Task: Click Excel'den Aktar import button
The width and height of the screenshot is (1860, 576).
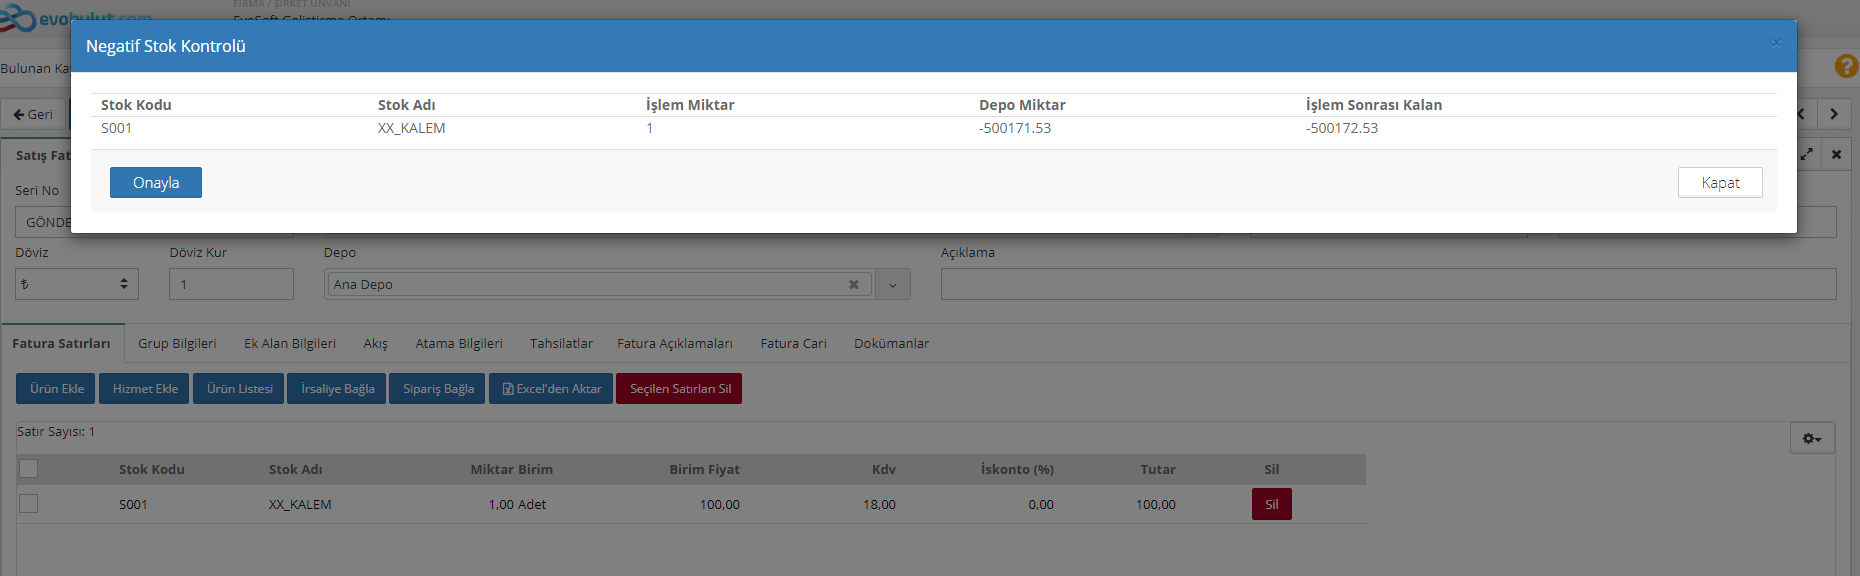Action: click(551, 389)
